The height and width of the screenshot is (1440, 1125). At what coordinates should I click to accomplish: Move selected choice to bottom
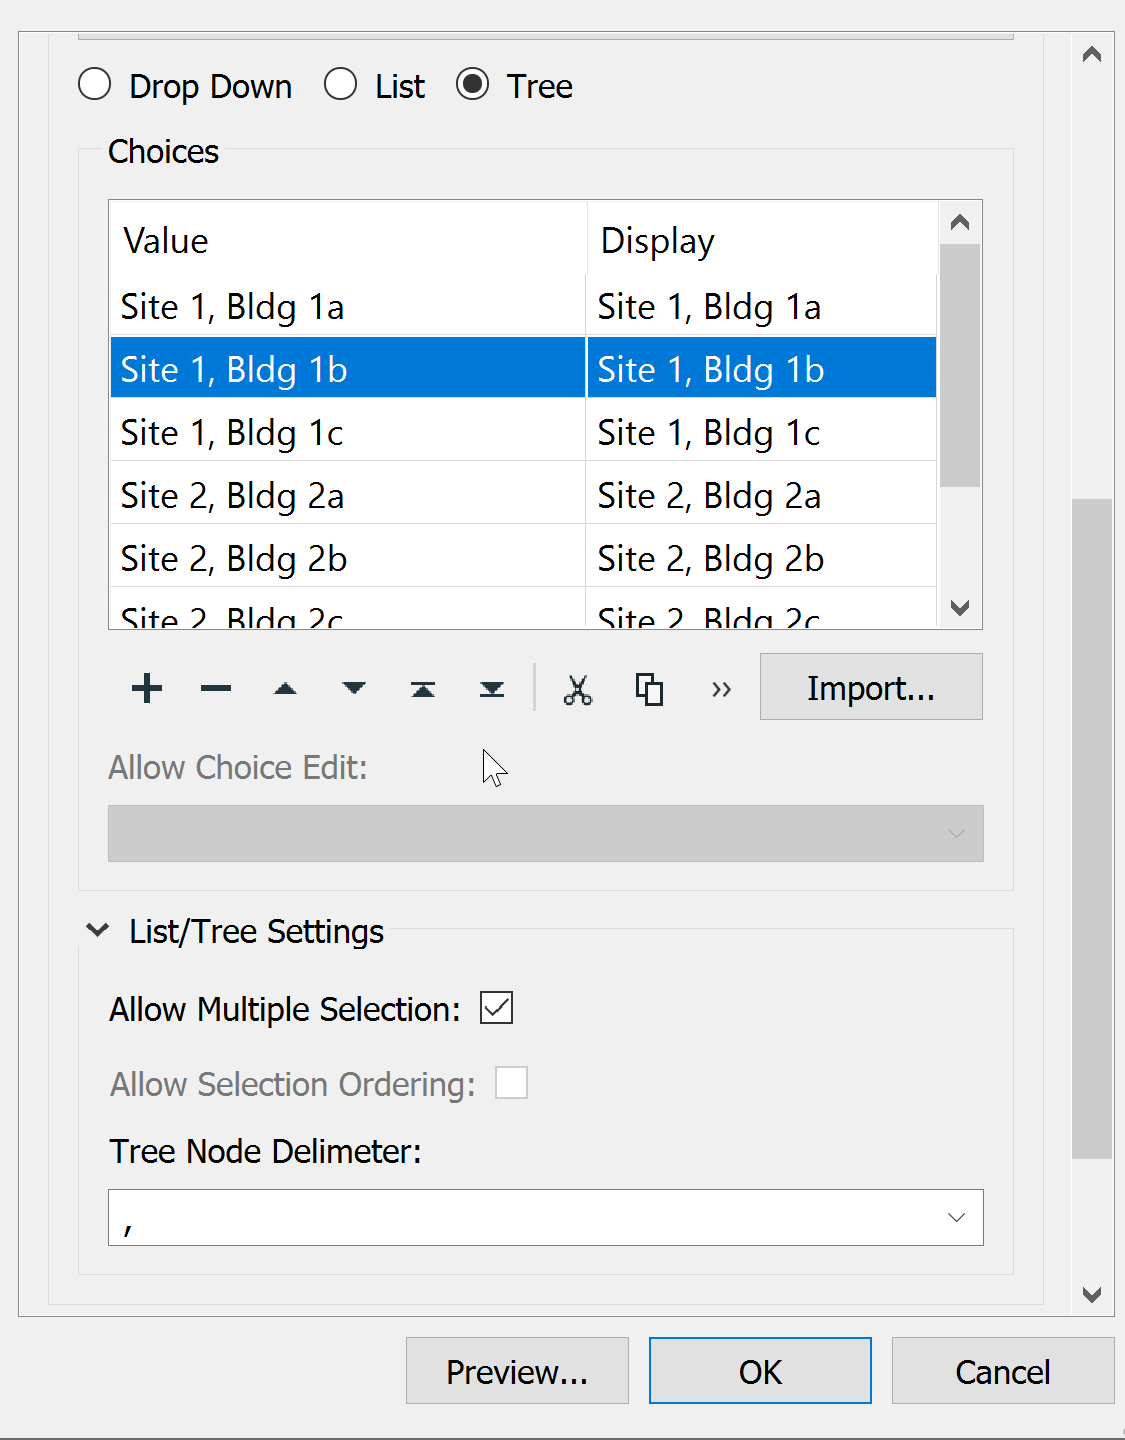point(492,689)
